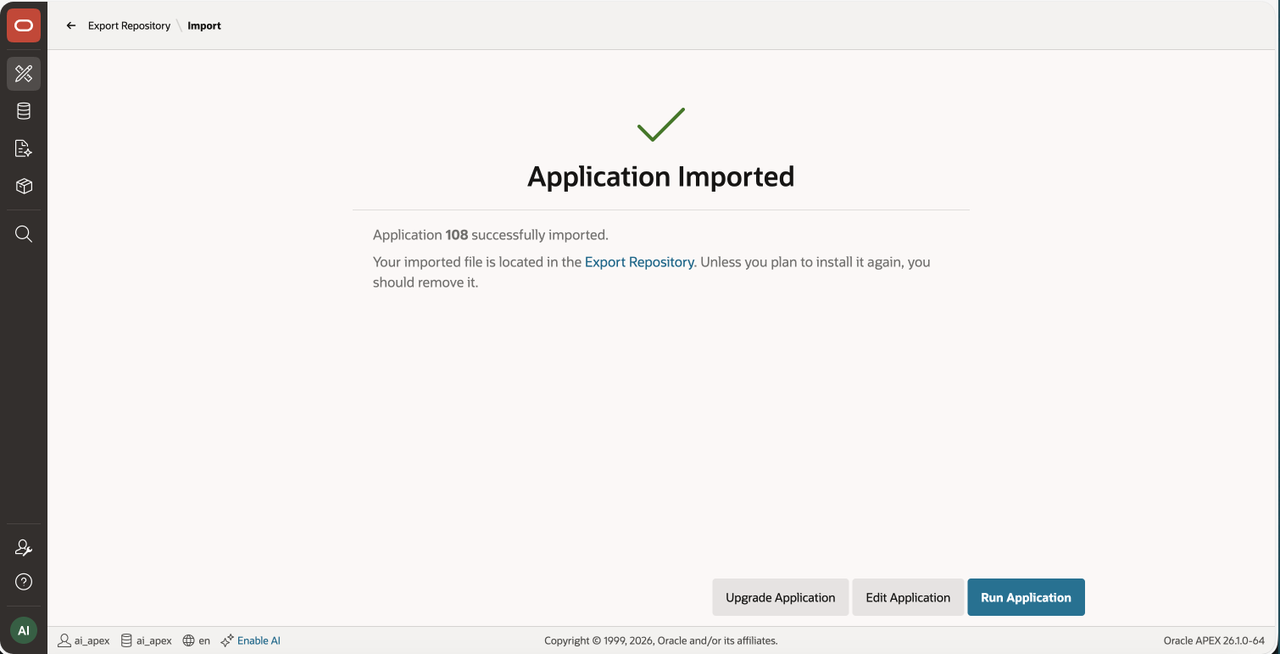Click the Edit Application button
This screenshot has width=1280, height=654.
point(908,597)
